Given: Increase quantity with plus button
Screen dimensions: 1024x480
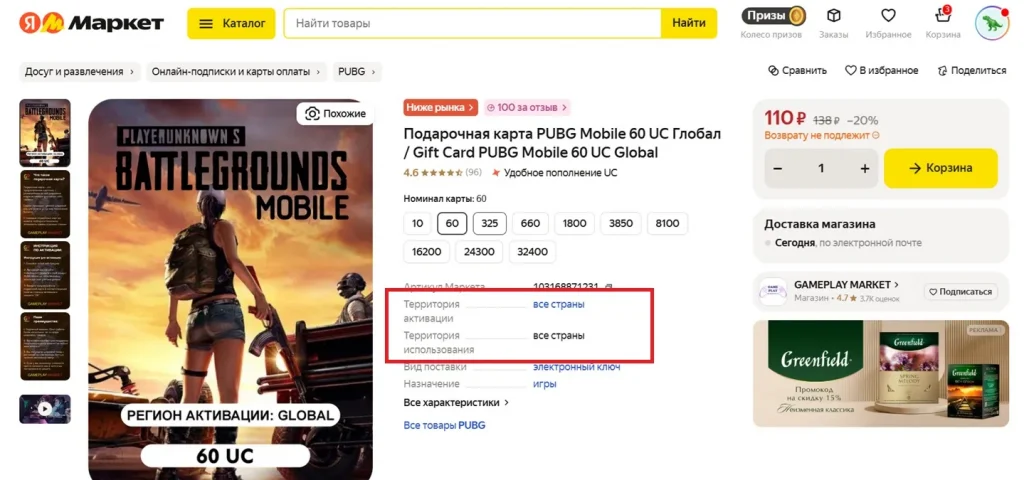Looking at the screenshot, I should click(865, 168).
